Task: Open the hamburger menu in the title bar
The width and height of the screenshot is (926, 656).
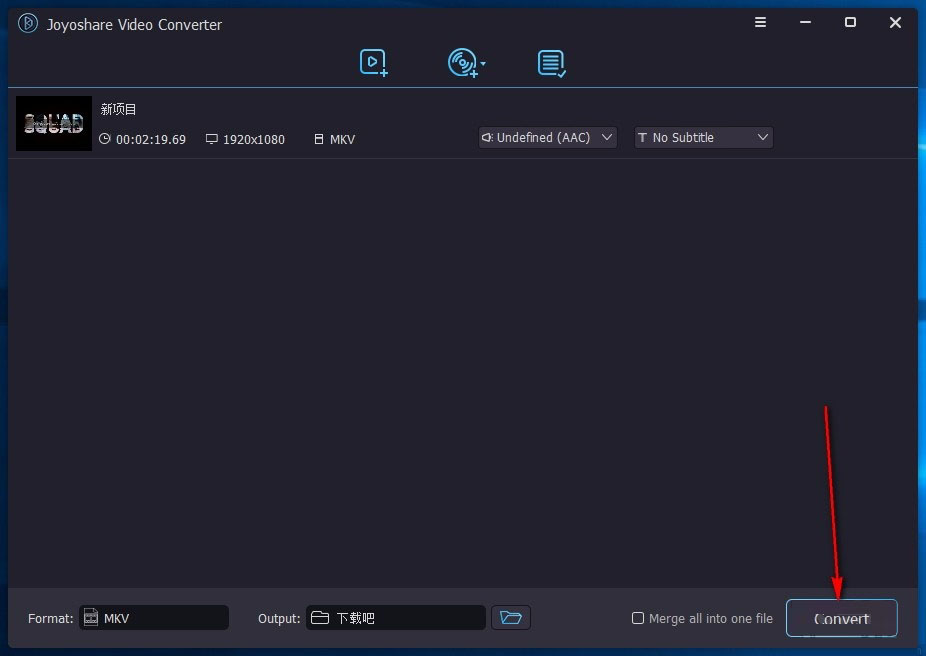Action: pos(760,22)
